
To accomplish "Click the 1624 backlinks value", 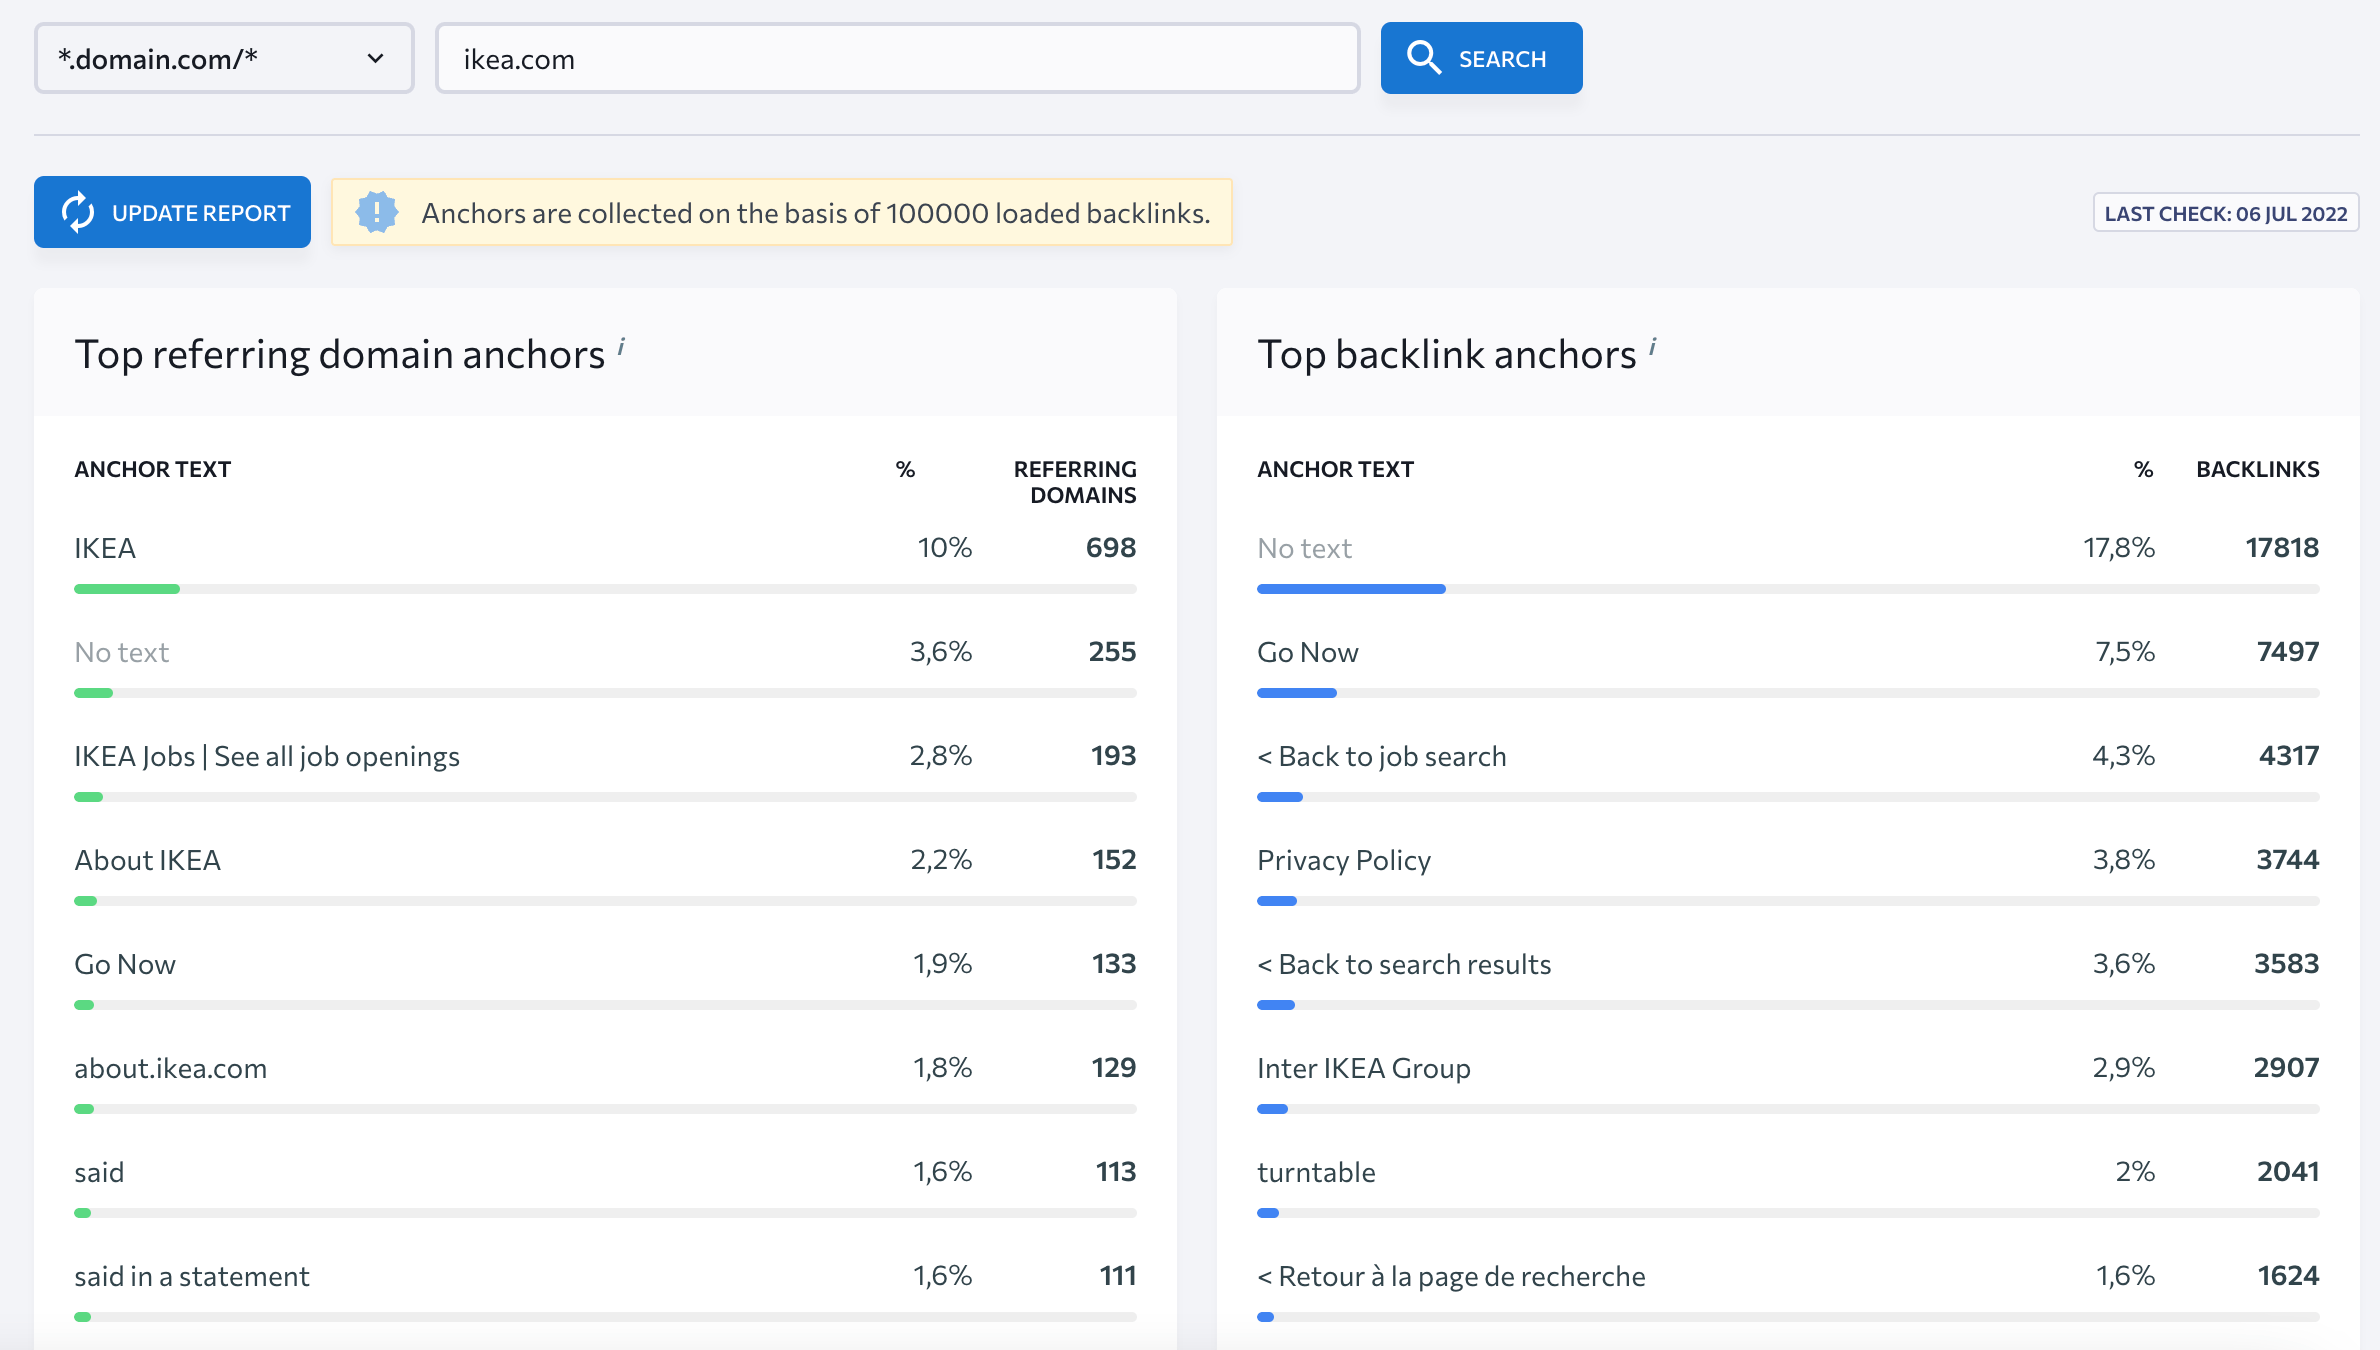I will 2288,1275.
